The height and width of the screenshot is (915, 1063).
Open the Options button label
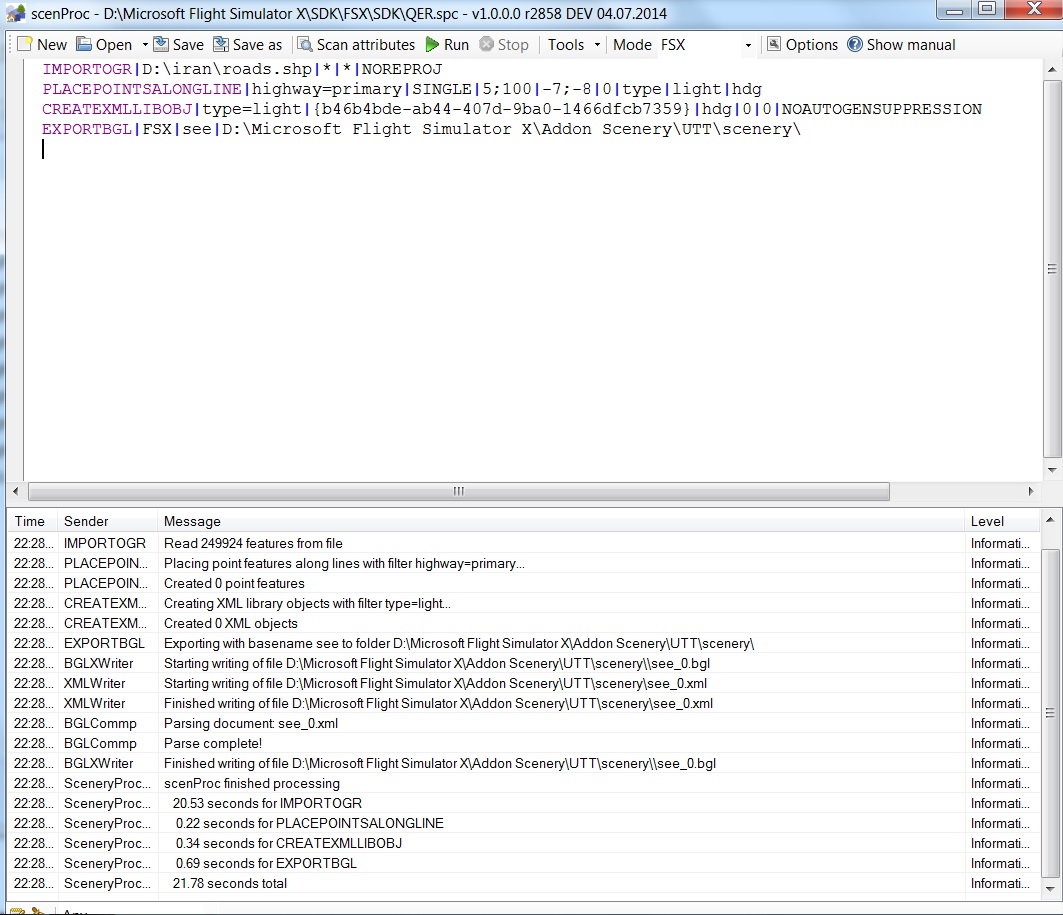(811, 45)
